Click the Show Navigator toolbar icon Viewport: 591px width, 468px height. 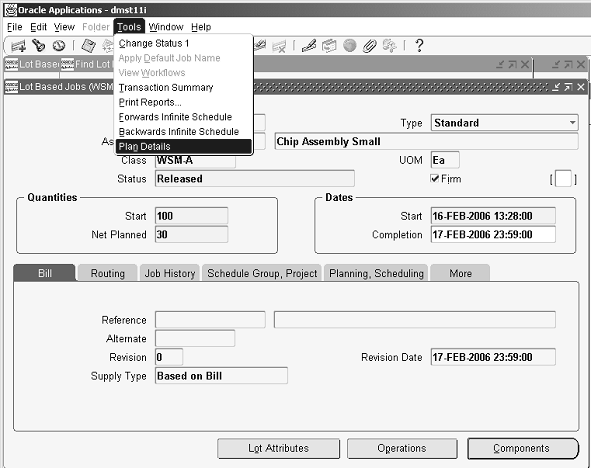pyautogui.click(x=59, y=46)
